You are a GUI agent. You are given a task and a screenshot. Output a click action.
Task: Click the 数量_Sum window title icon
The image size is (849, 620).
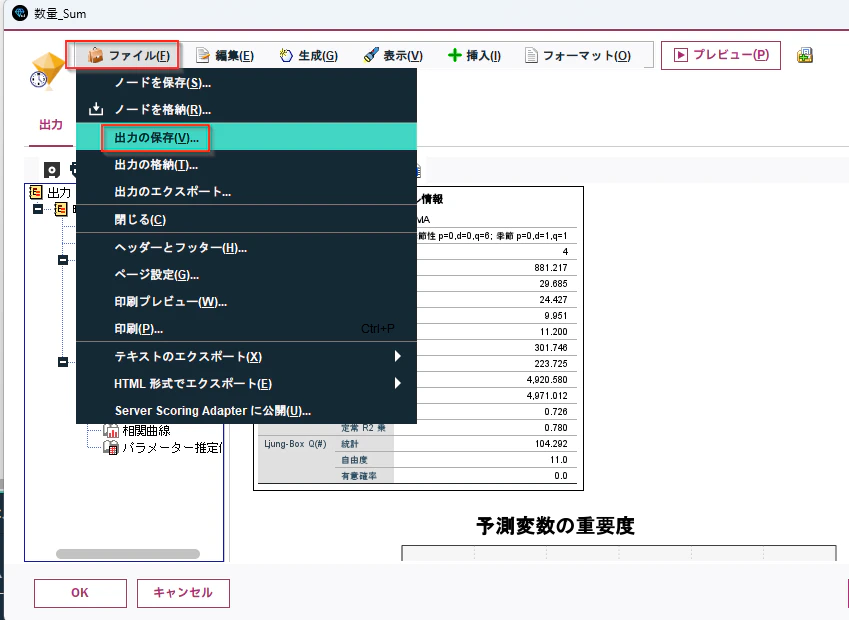(x=19, y=13)
